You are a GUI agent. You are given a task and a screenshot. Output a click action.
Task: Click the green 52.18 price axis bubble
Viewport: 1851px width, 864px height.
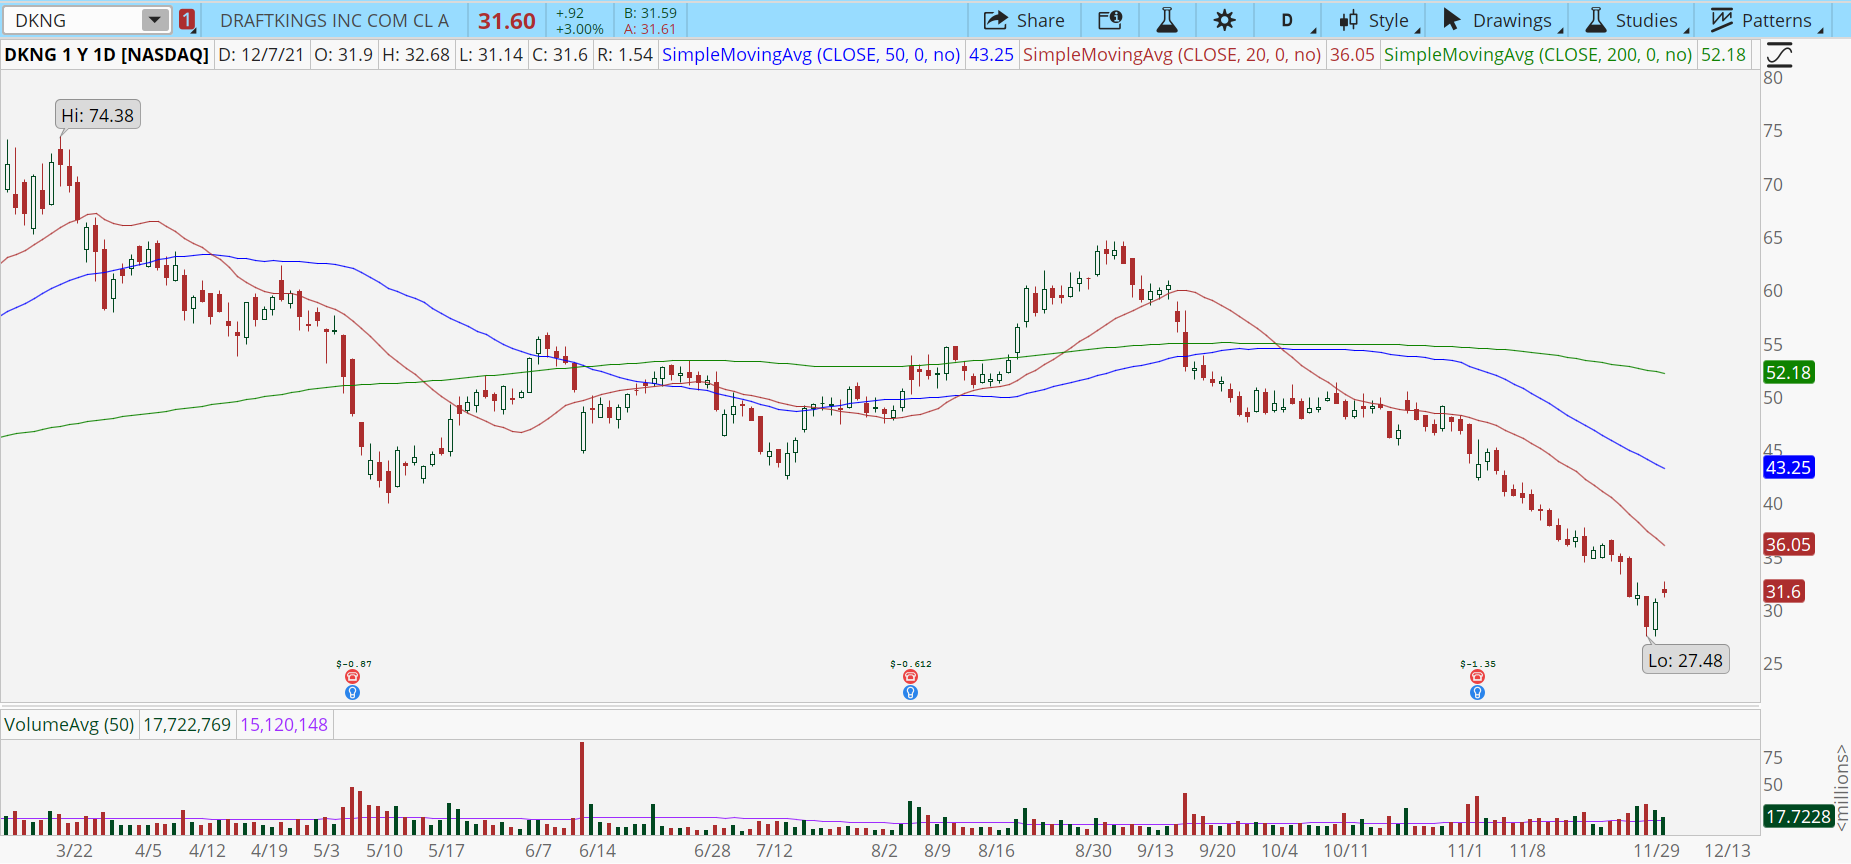1788,373
